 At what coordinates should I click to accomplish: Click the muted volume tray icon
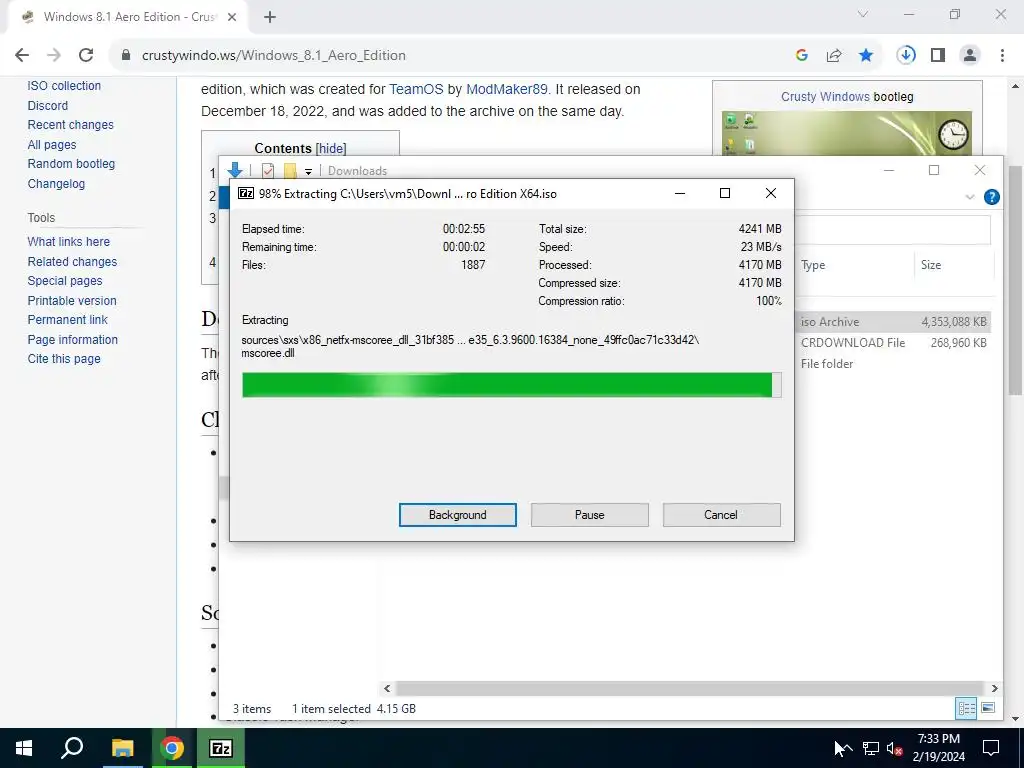click(x=895, y=748)
